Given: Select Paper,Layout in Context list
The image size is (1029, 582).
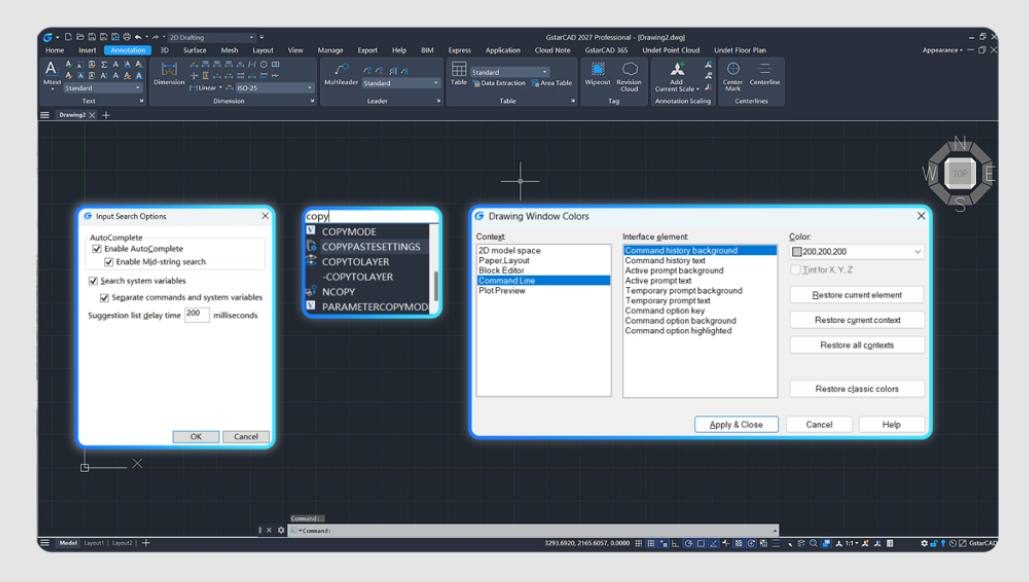Looking at the screenshot, I should (504, 260).
